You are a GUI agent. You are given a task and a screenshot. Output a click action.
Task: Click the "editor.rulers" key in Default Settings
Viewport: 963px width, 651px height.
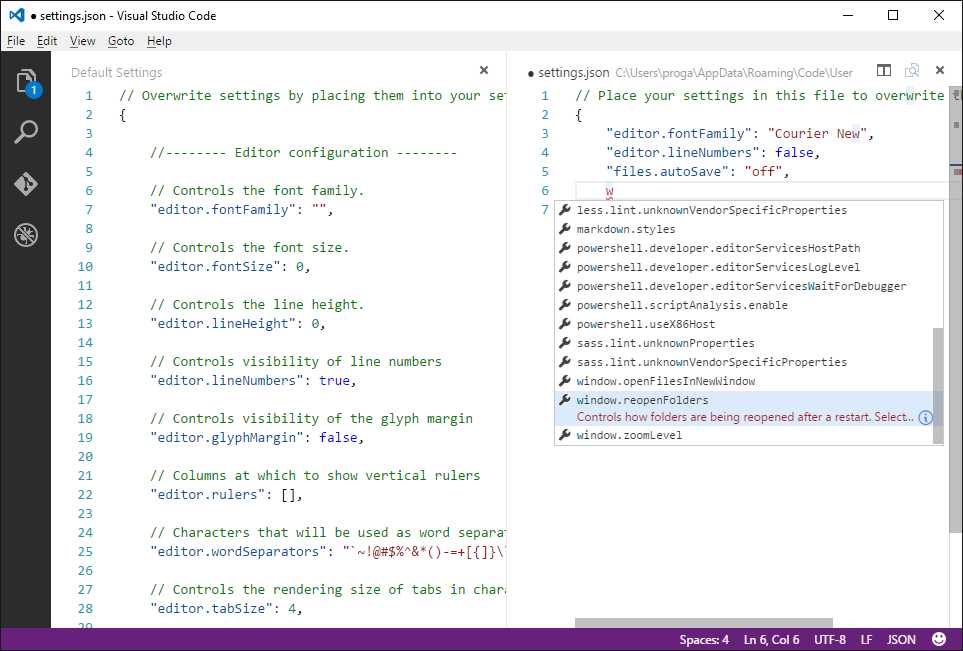coord(208,495)
